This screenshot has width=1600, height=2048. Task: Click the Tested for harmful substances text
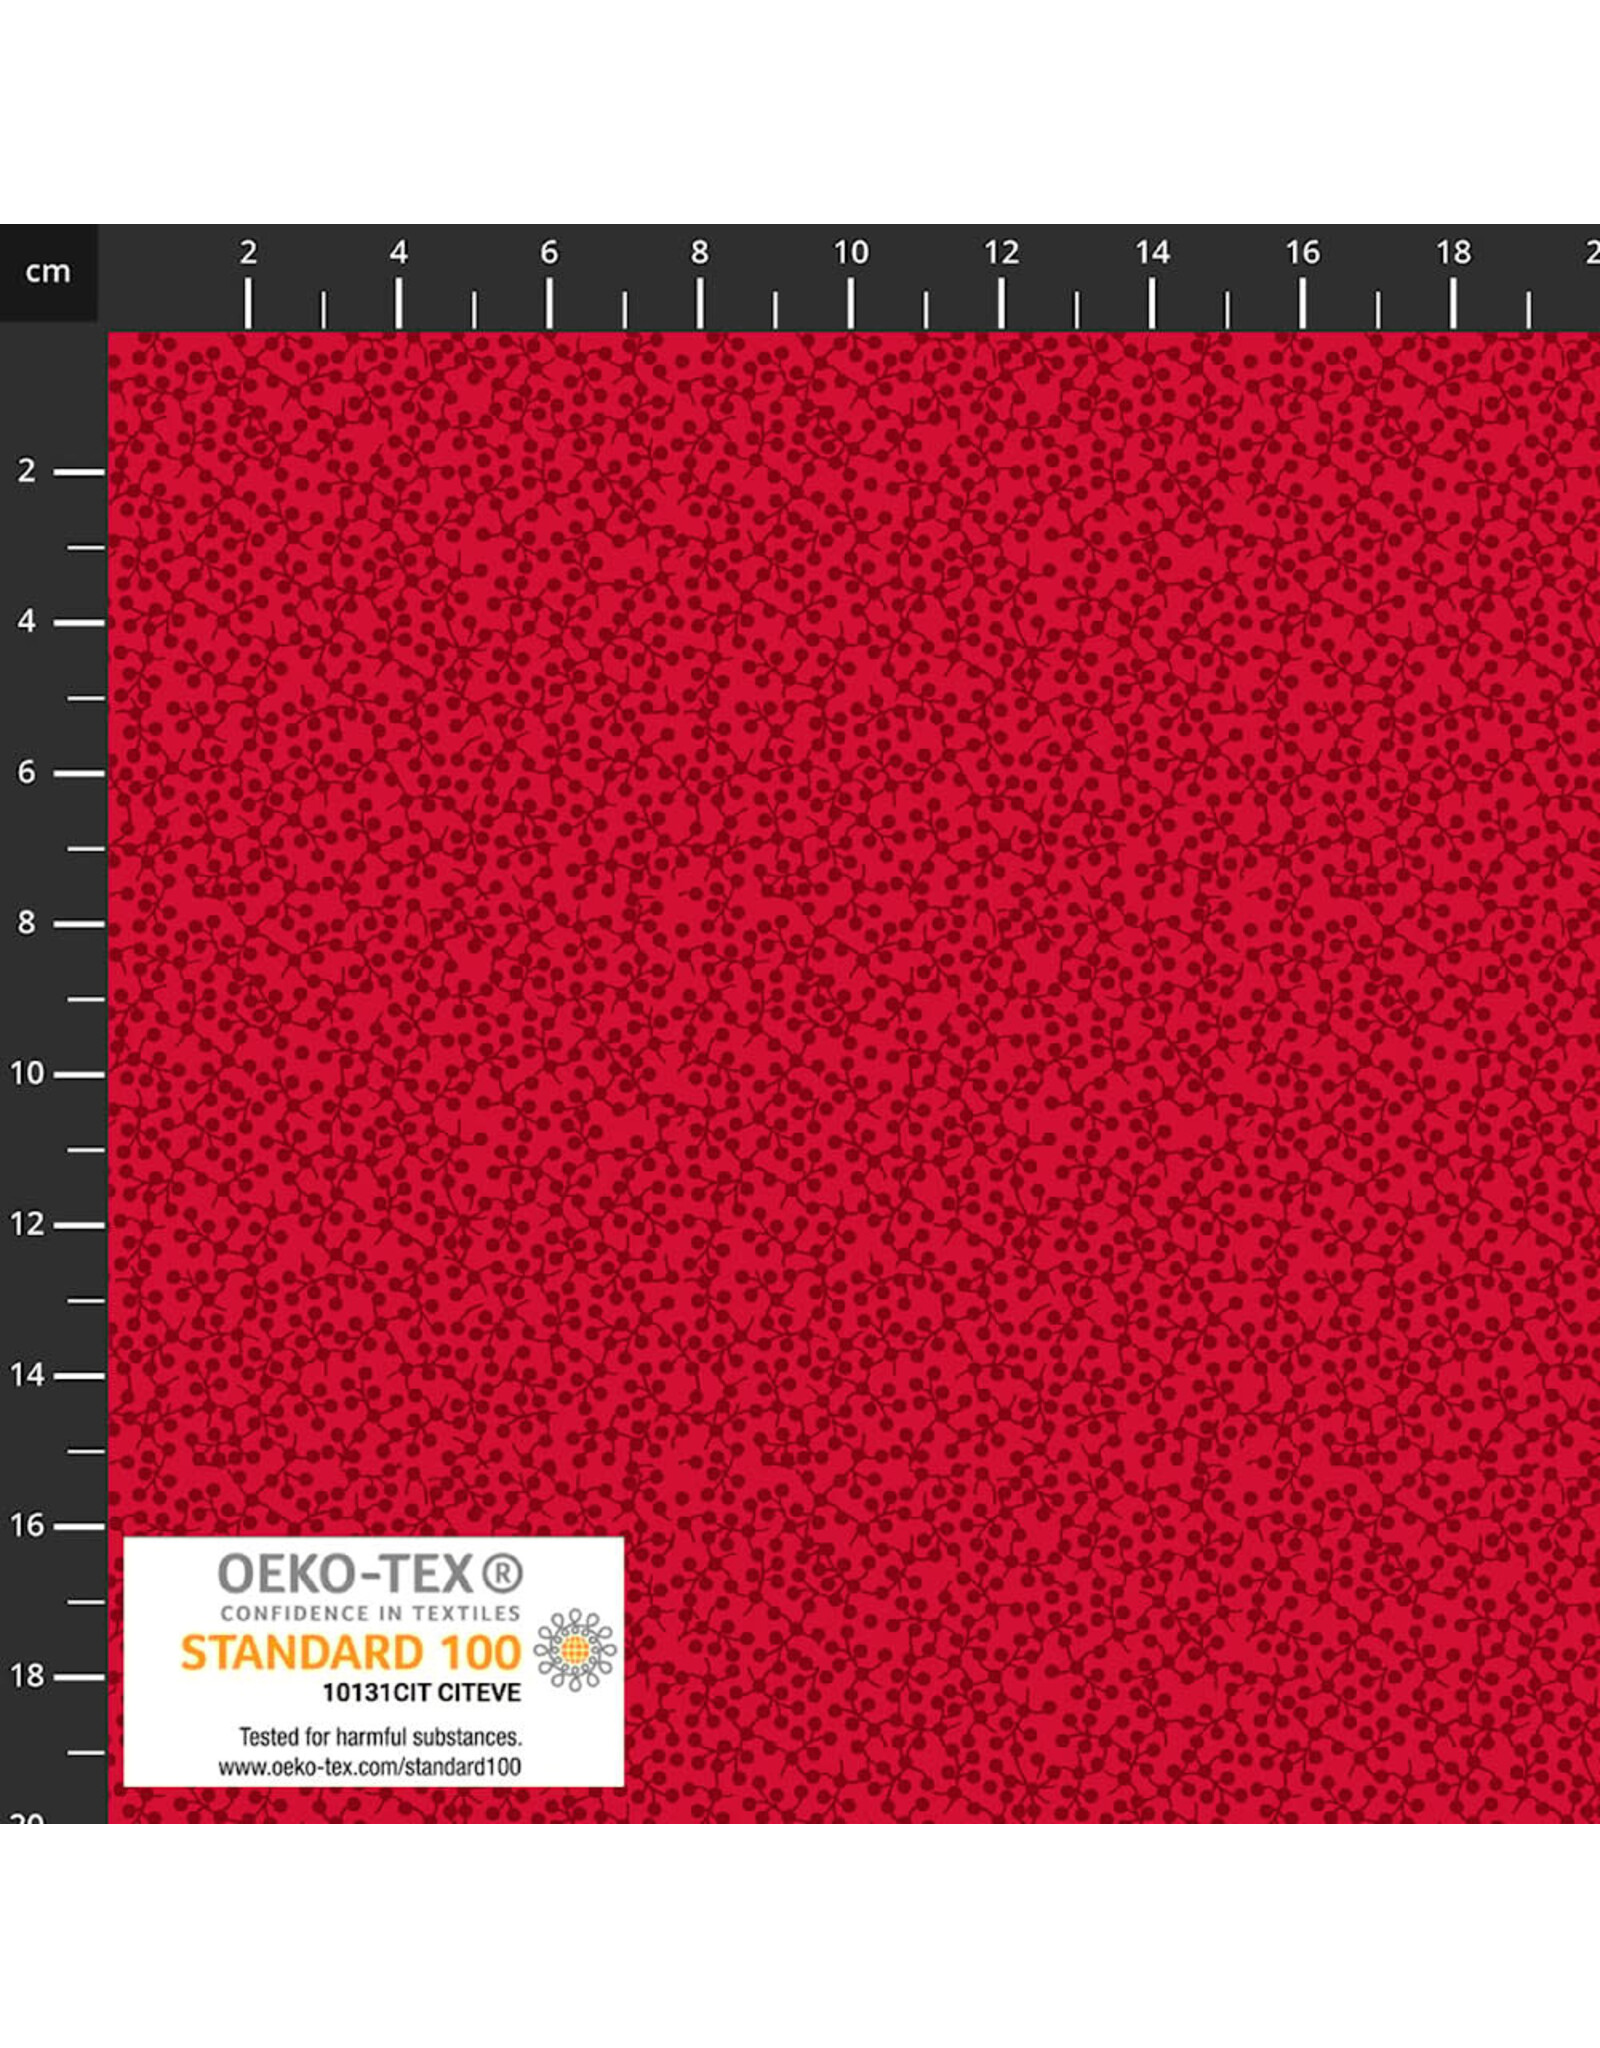[381, 1736]
